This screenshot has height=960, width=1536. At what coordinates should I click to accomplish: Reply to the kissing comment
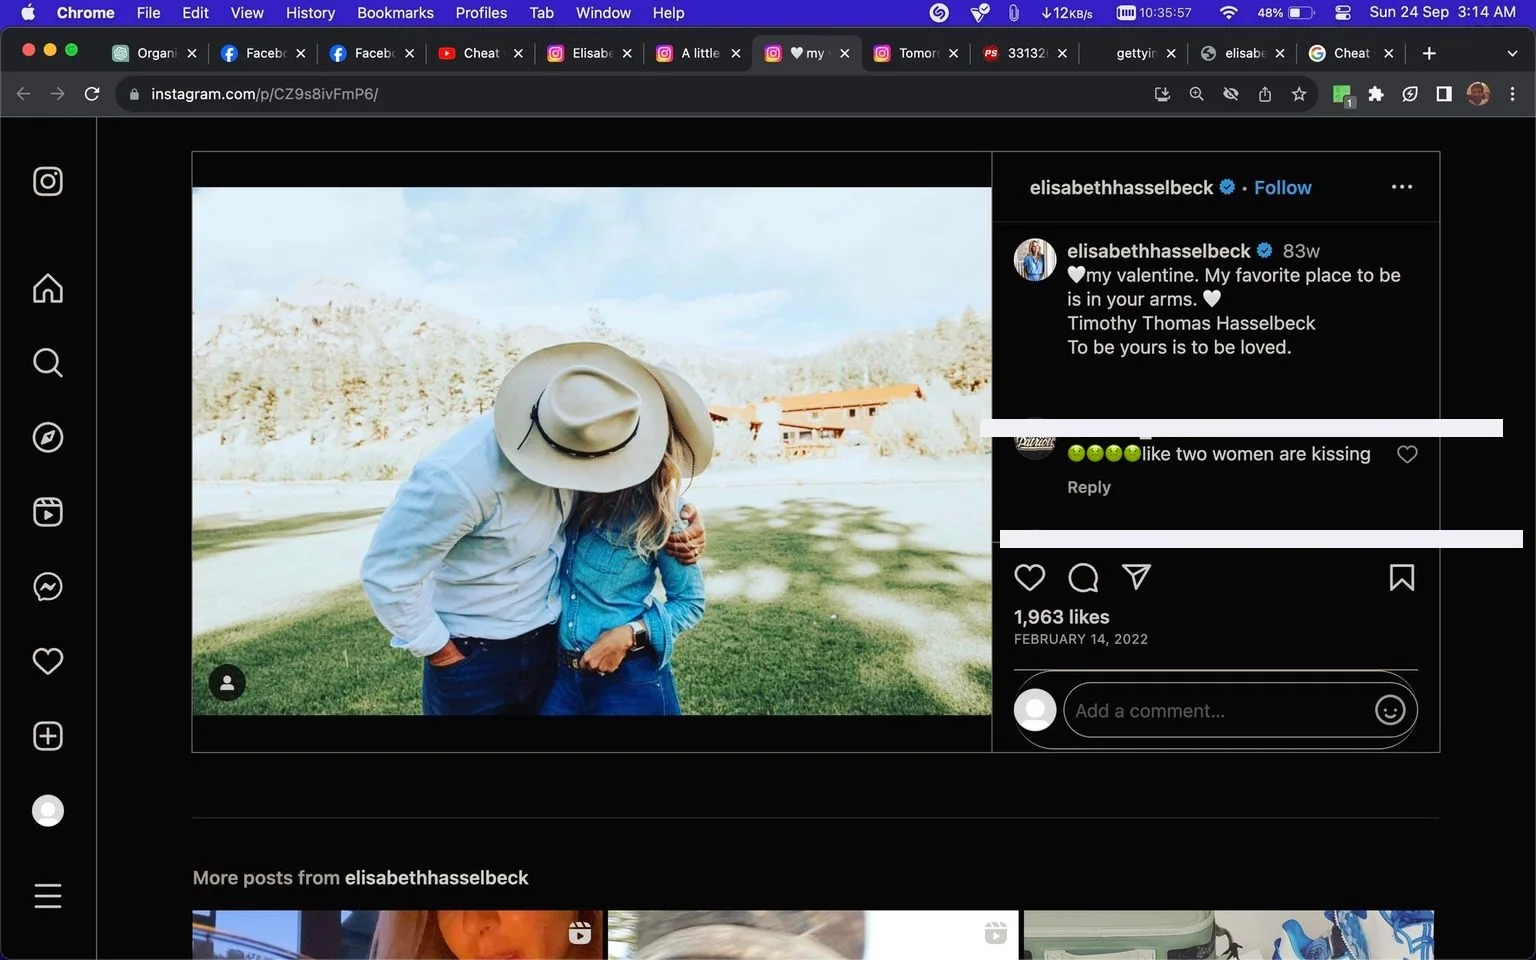(x=1088, y=487)
